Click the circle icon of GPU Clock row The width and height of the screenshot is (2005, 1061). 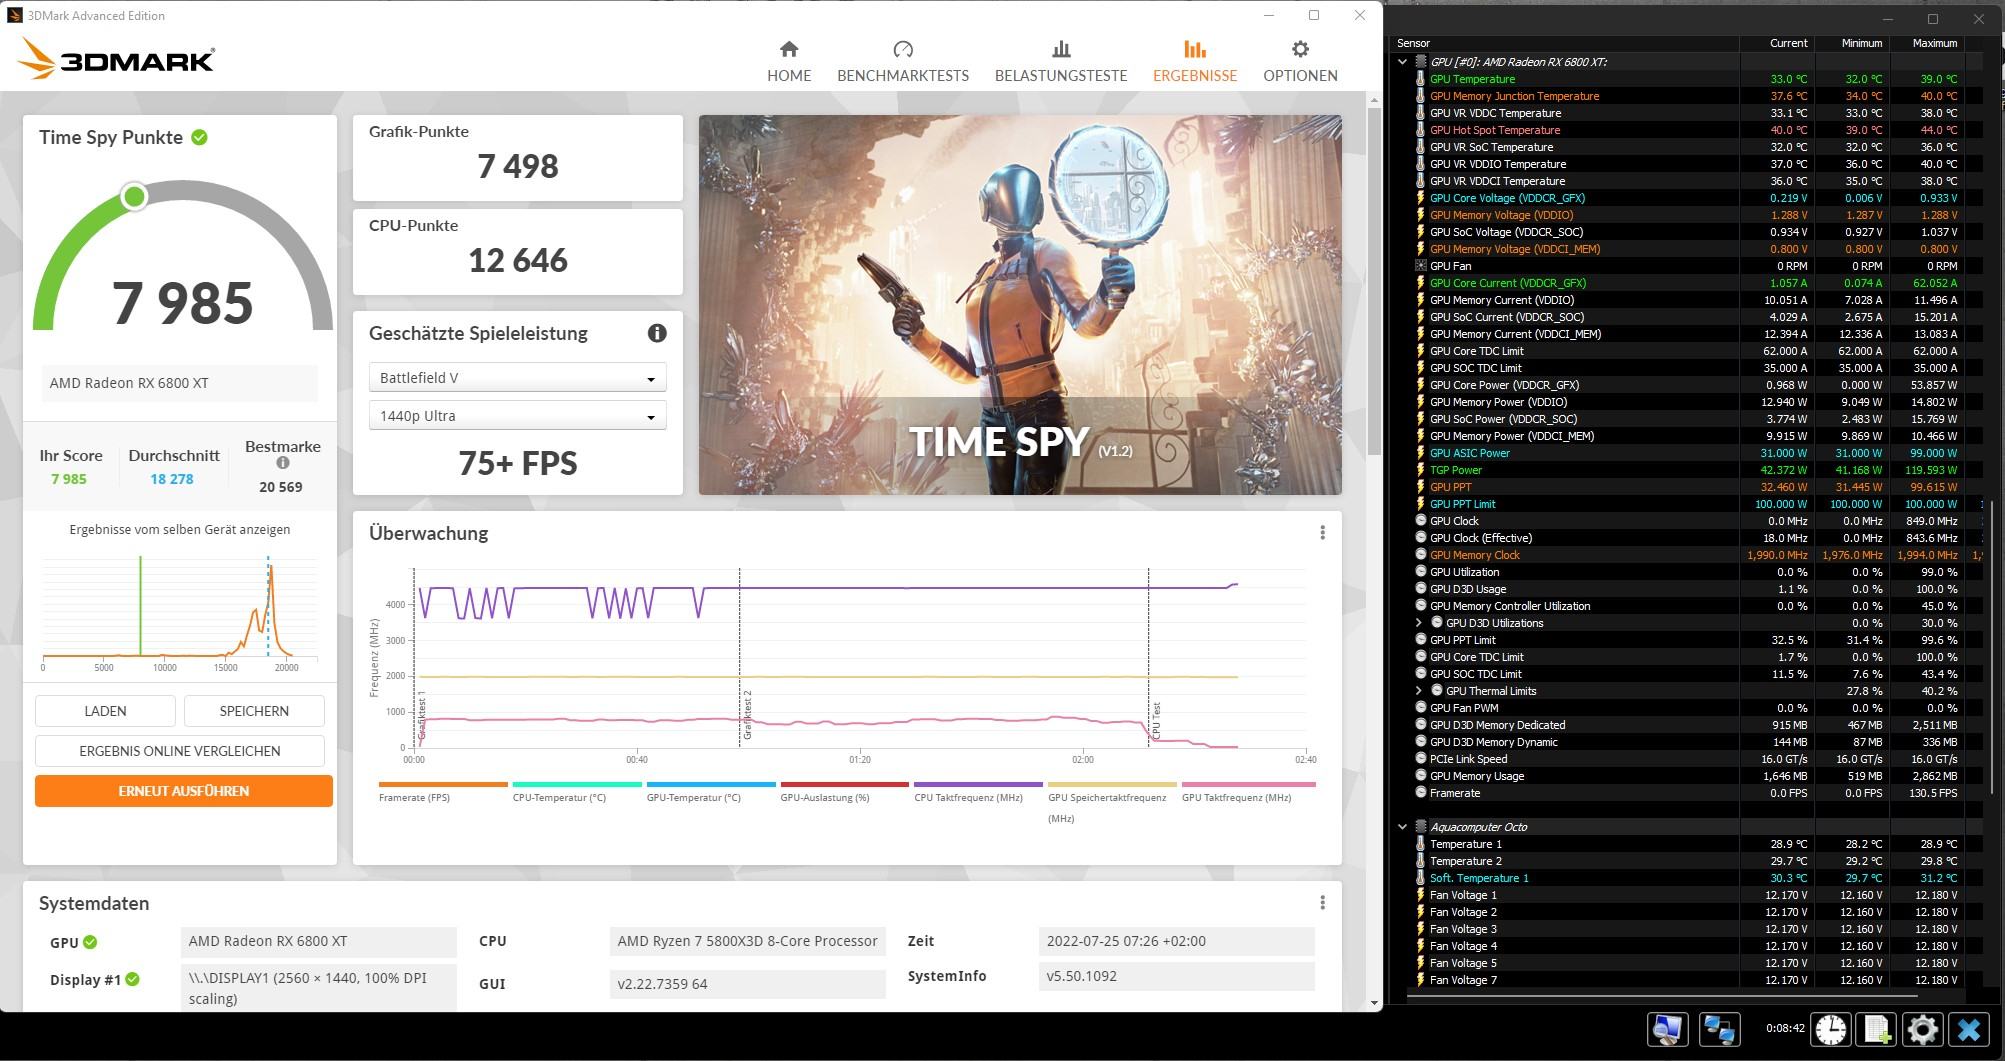click(1420, 521)
